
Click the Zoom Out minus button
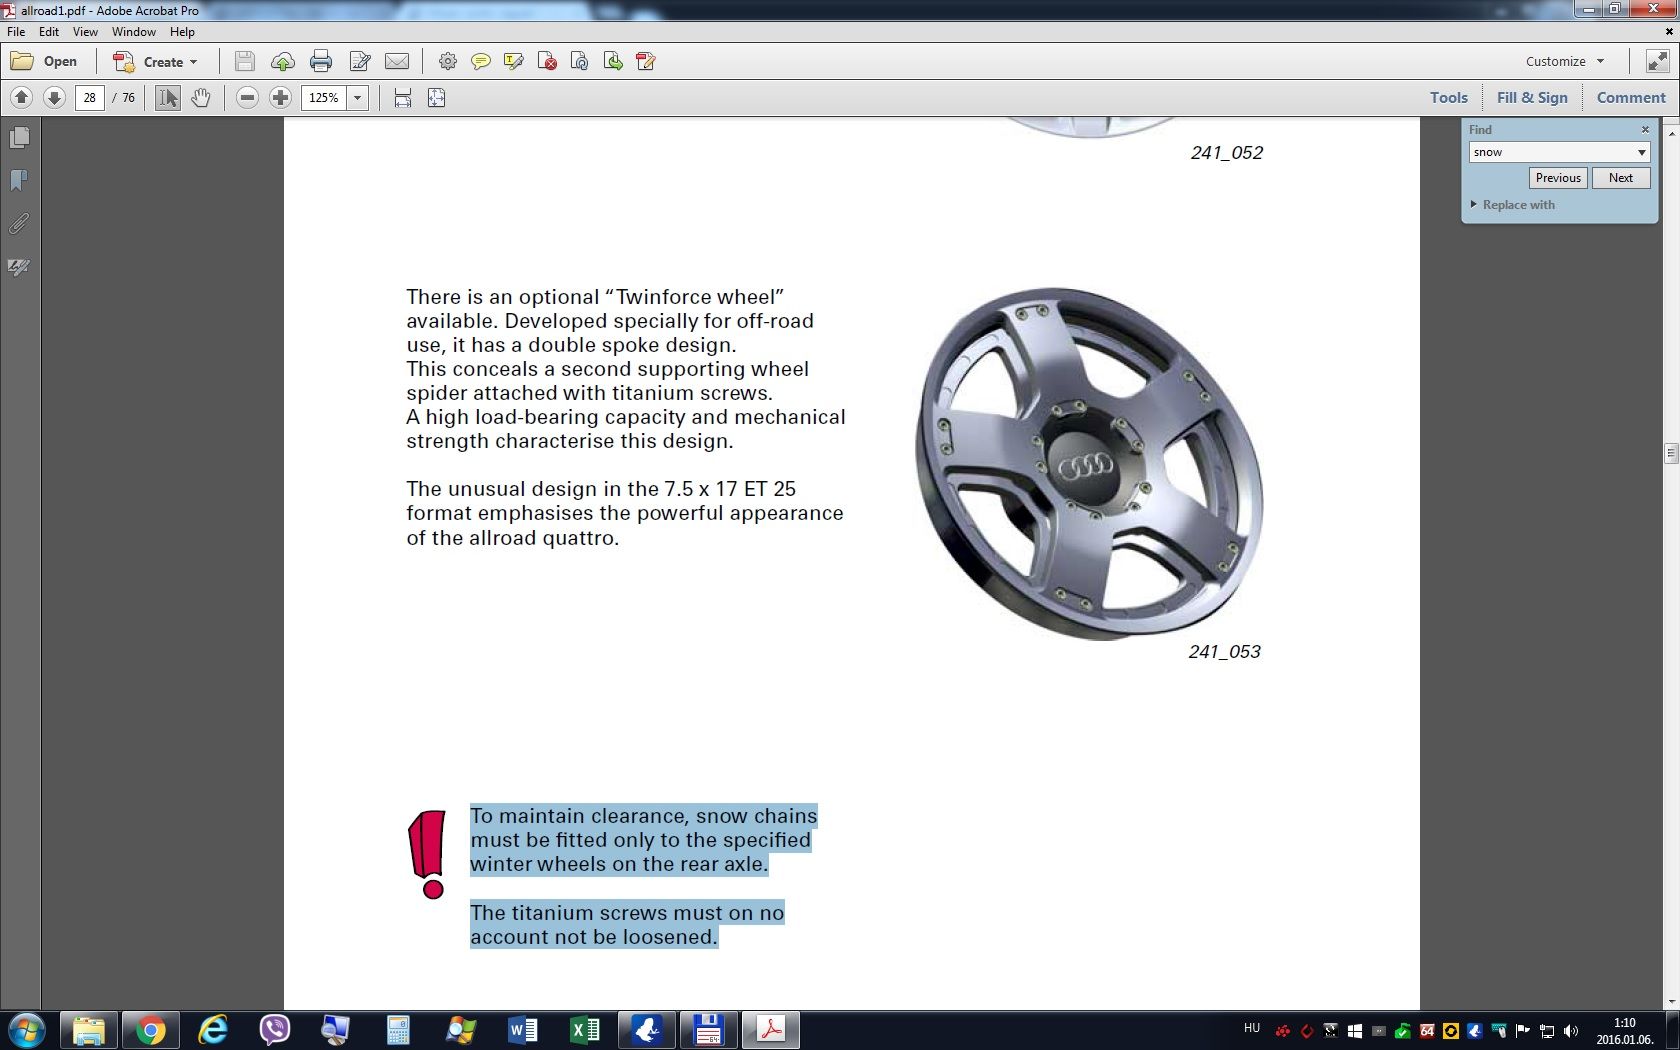(247, 97)
